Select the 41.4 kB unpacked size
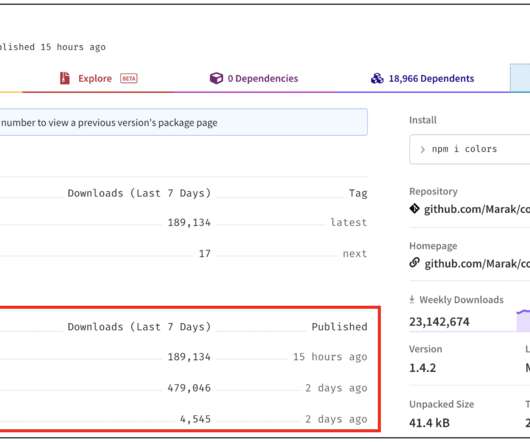This screenshot has height=442, width=530. (429, 423)
